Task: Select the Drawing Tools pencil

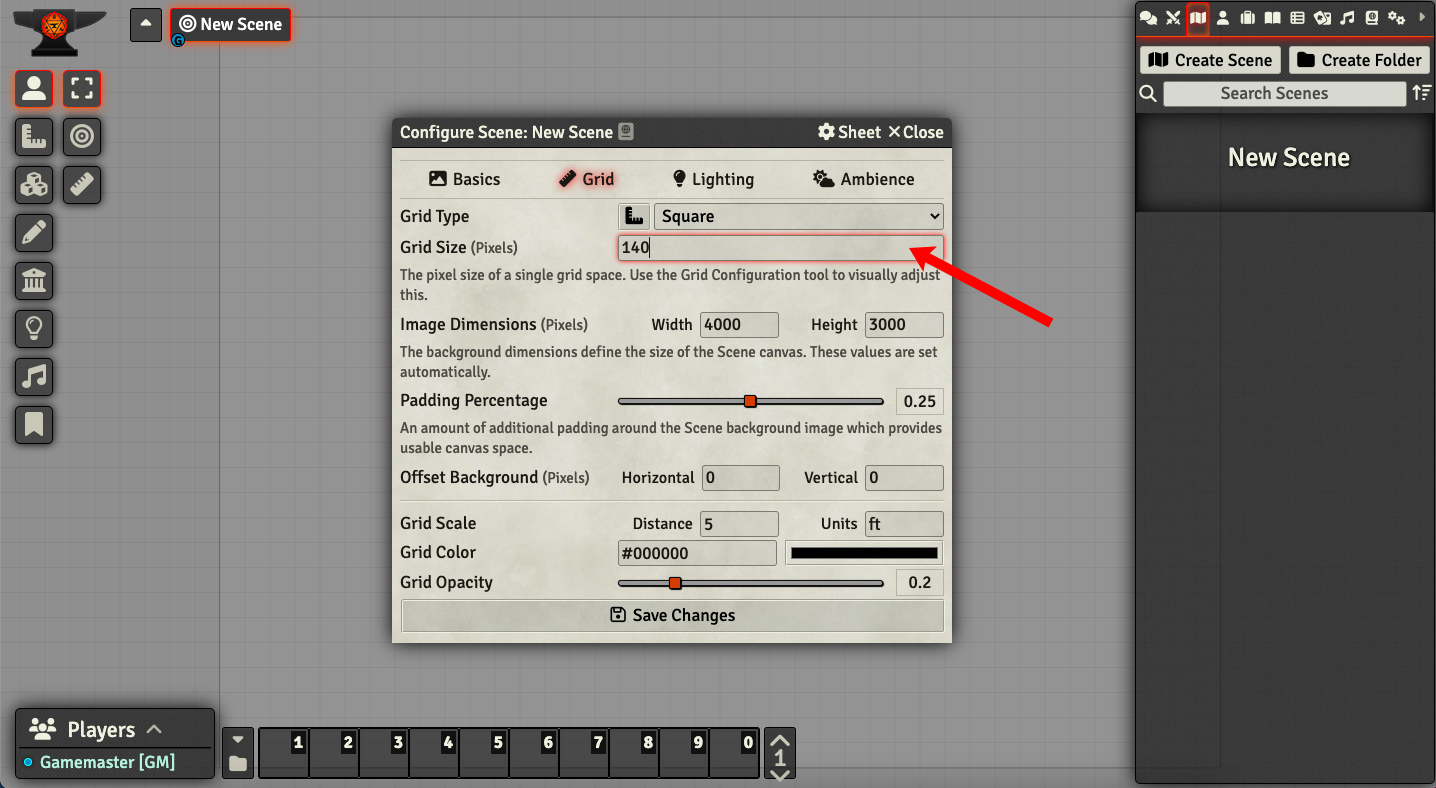Action: (34, 233)
